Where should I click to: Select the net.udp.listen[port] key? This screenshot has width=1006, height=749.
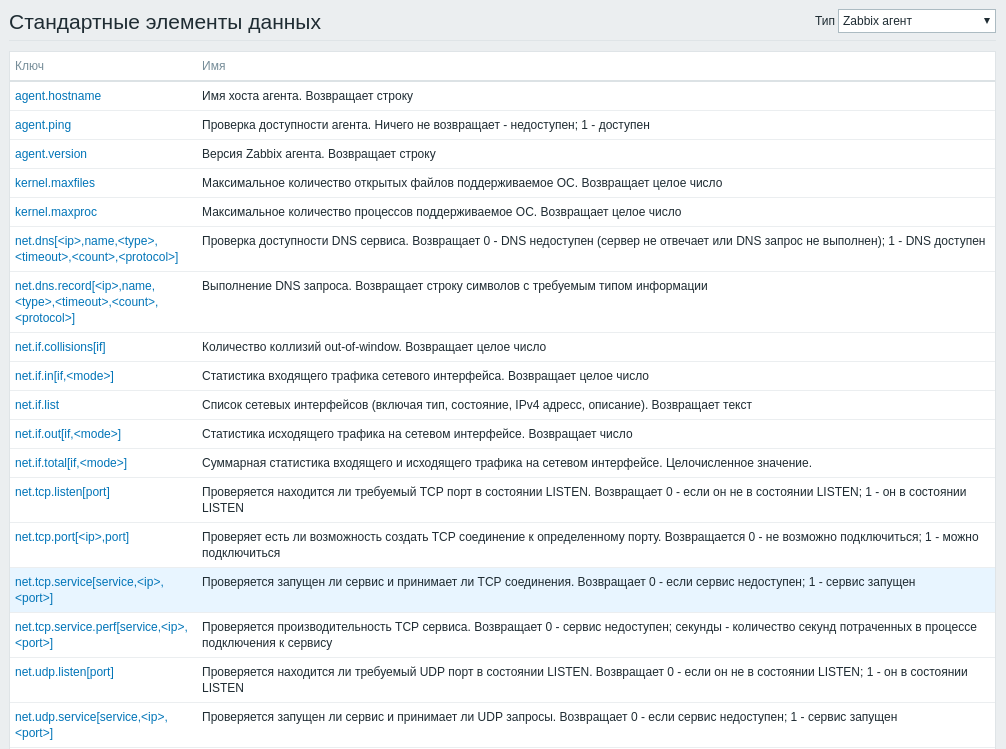[64, 672]
